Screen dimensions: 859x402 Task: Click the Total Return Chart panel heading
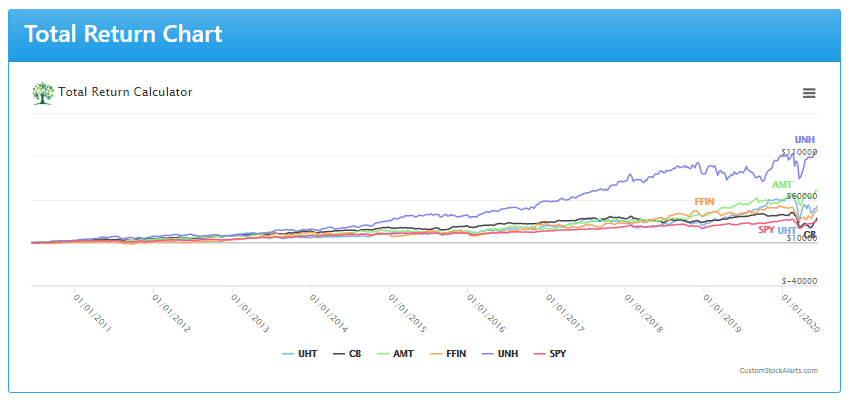pyautogui.click(x=123, y=34)
